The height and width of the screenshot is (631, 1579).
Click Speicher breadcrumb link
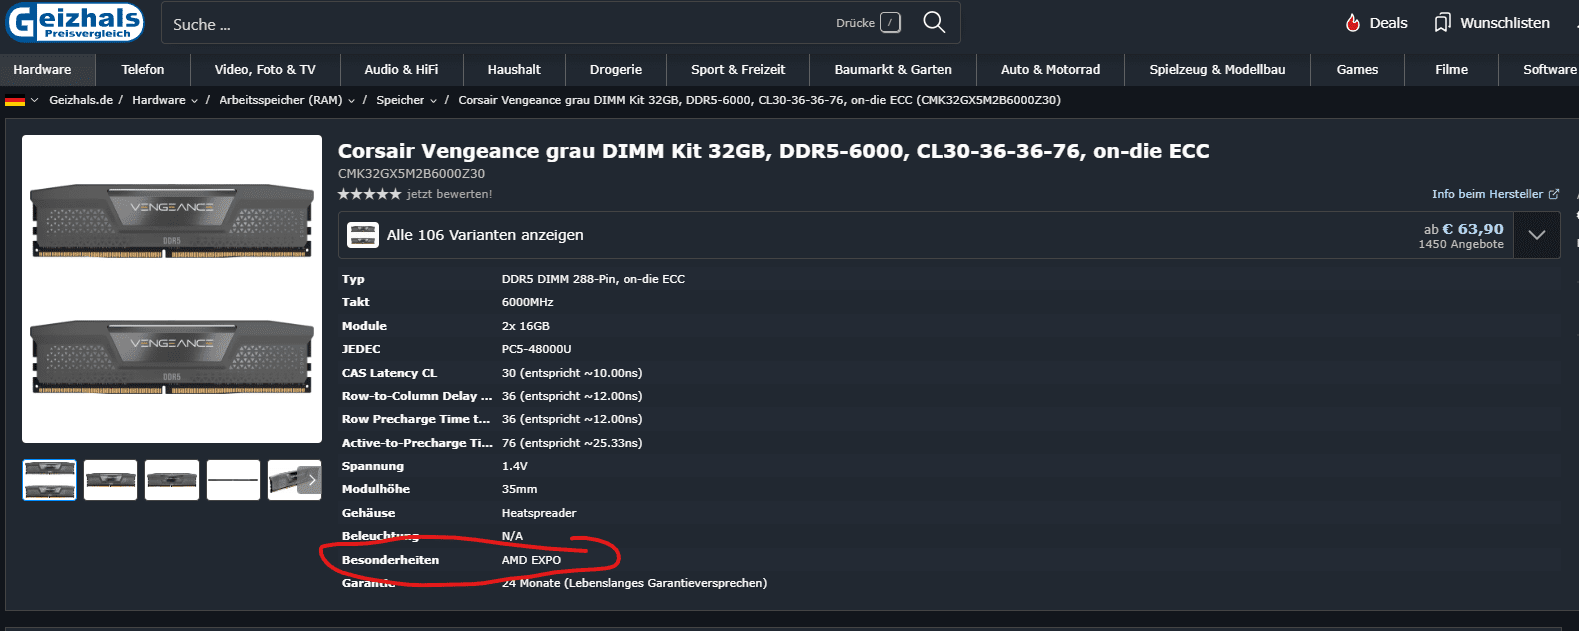click(400, 100)
